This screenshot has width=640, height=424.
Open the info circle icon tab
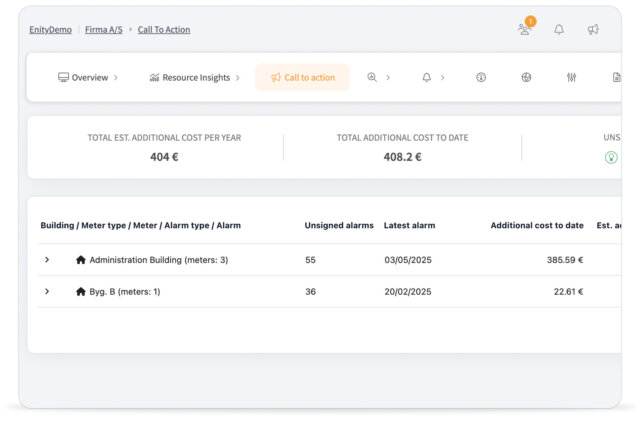pyautogui.click(x=481, y=78)
